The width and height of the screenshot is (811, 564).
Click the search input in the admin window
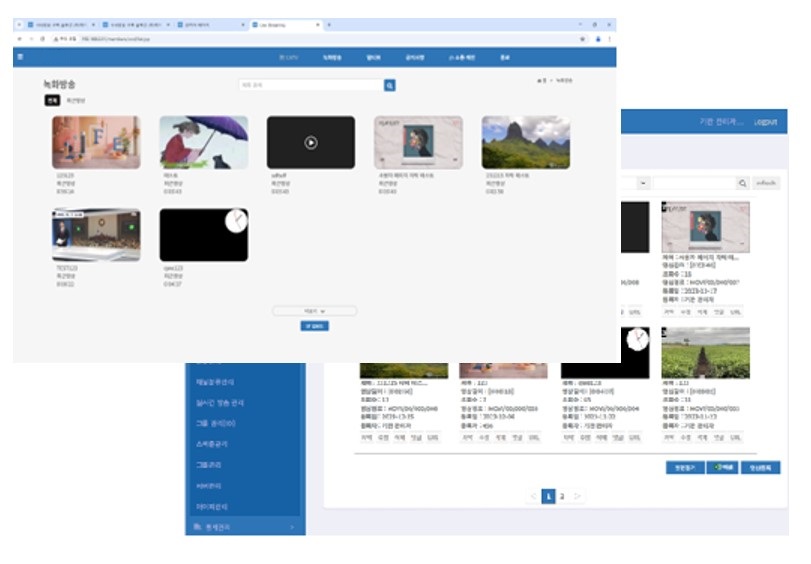click(x=695, y=183)
